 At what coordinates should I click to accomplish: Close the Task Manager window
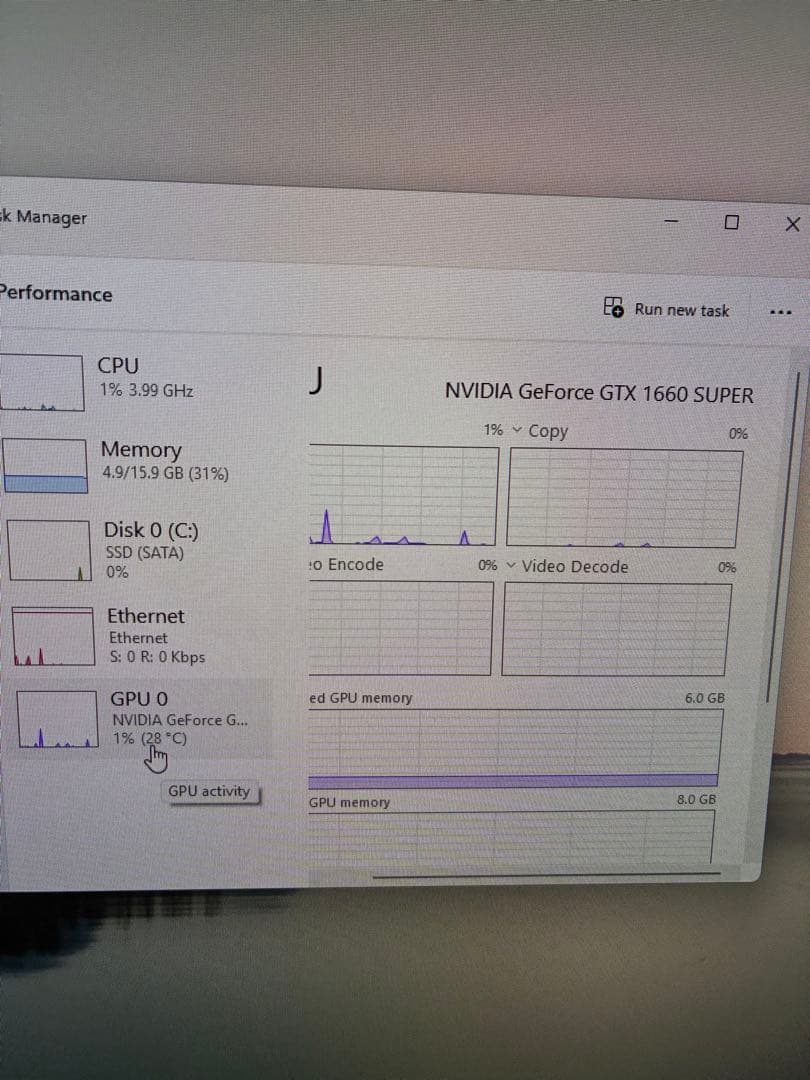coord(793,224)
